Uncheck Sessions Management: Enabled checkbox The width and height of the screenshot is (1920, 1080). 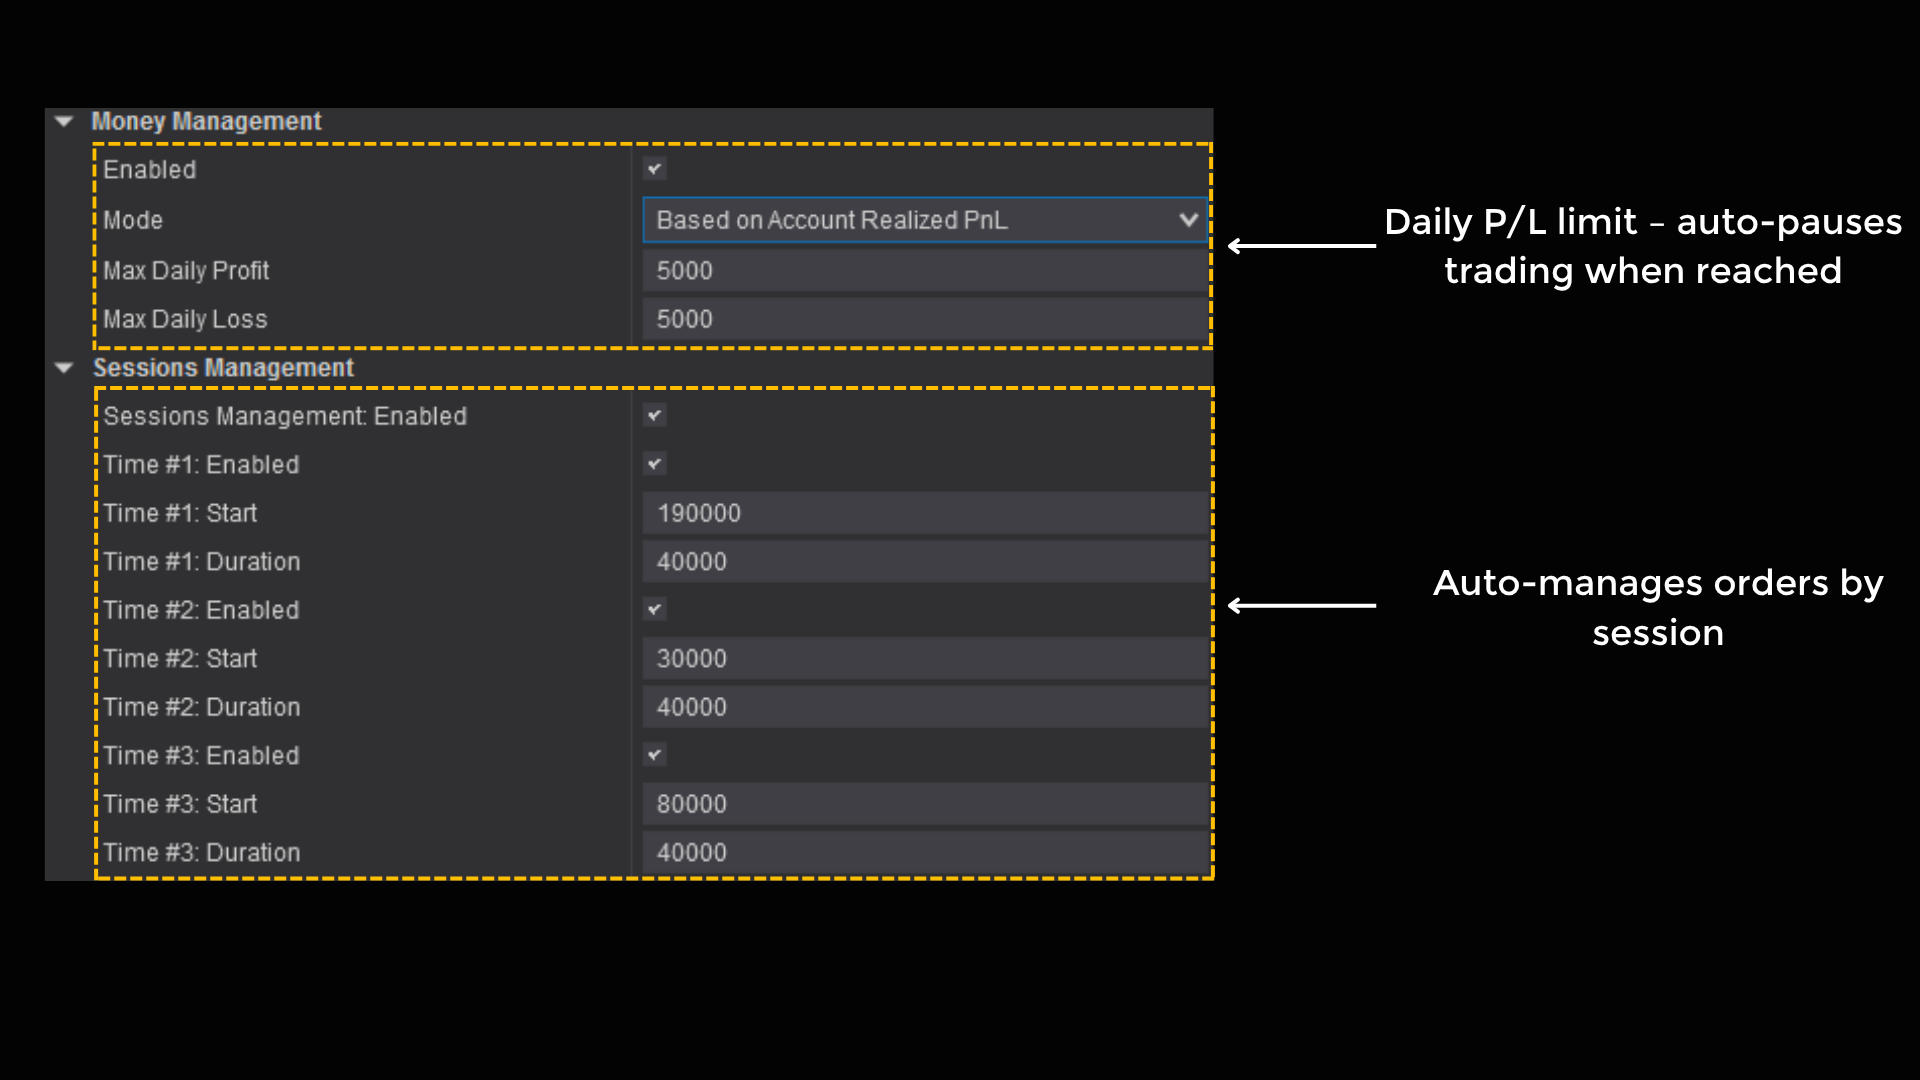tap(655, 415)
